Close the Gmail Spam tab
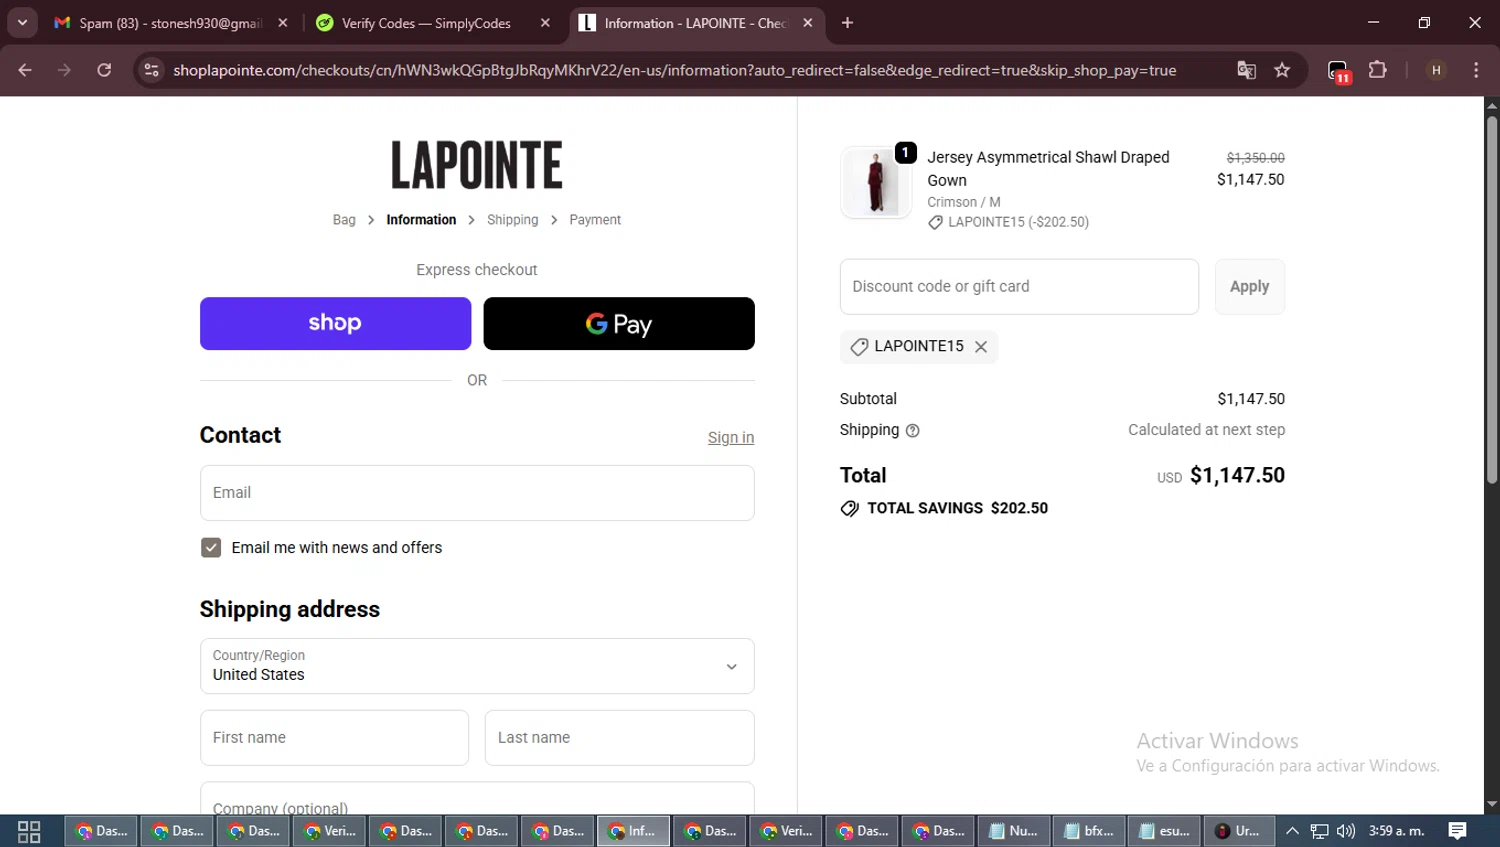 tap(283, 23)
